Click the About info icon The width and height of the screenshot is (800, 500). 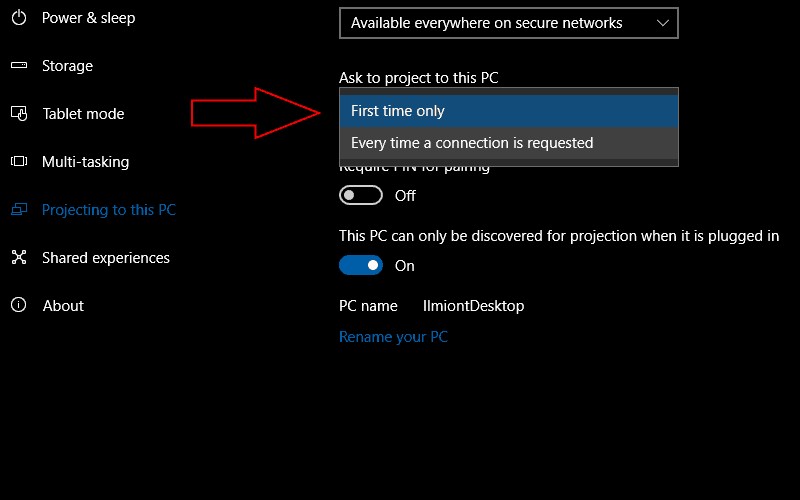(x=19, y=305)
